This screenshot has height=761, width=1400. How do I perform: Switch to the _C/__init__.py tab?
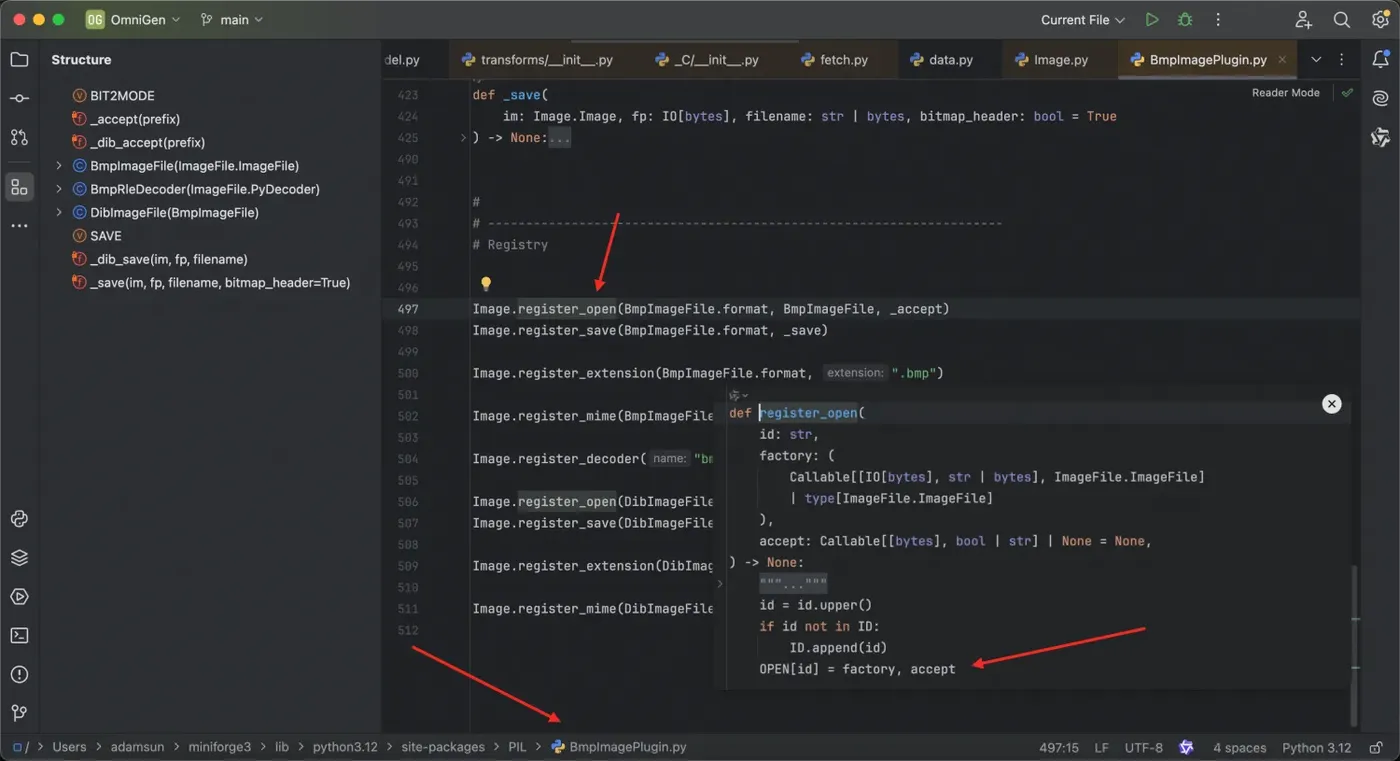707,60
